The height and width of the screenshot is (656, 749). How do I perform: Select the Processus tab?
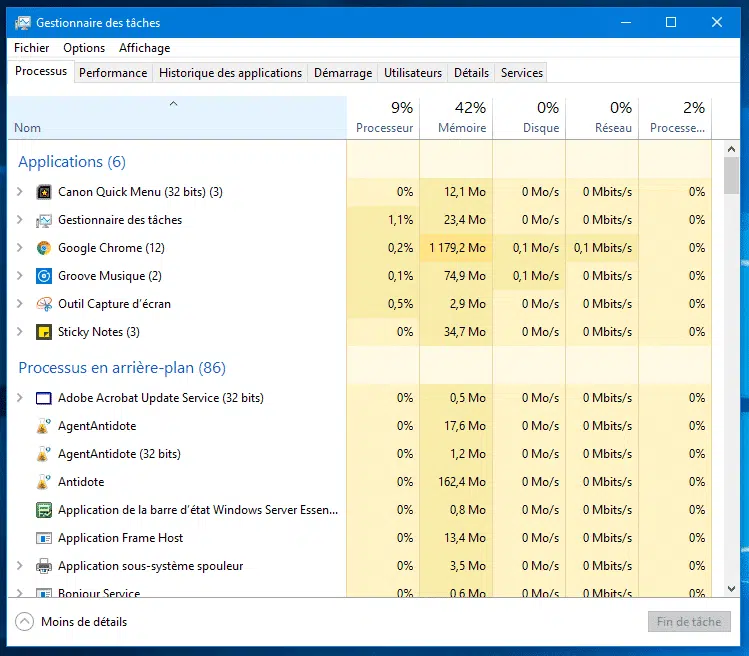click(41, 71)
